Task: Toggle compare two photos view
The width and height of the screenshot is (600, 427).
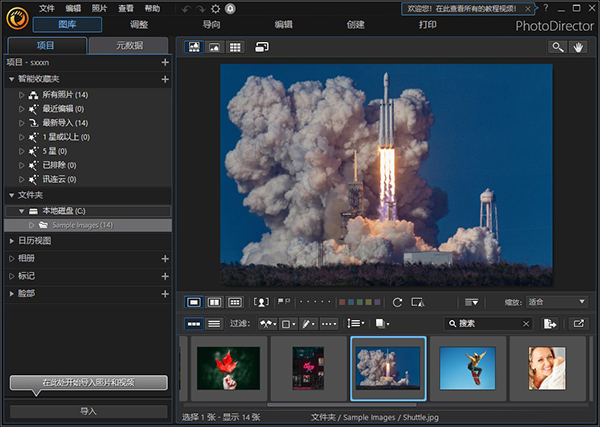Action: (x=215, y=302)
